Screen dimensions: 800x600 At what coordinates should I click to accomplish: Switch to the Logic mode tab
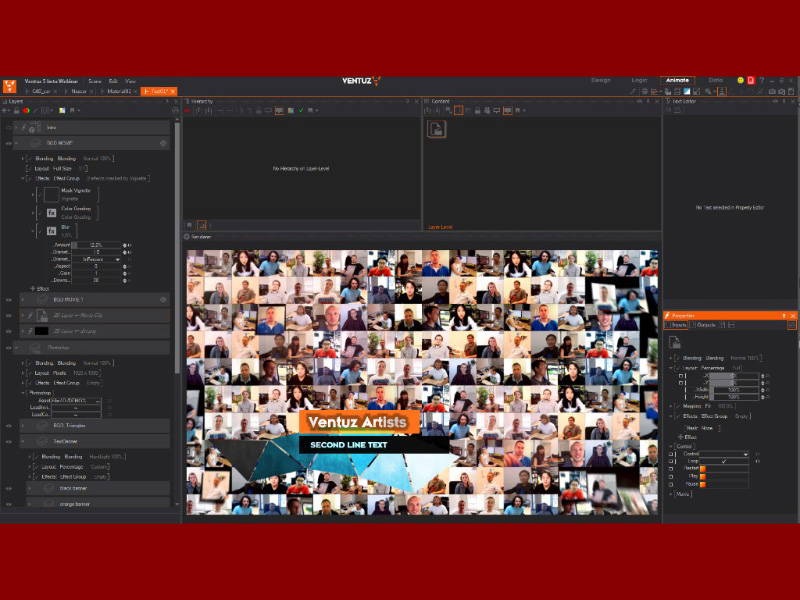click(639, 80)
